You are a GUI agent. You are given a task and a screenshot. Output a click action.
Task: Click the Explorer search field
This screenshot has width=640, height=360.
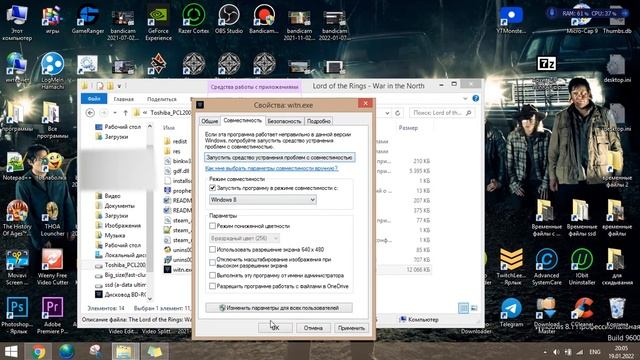pyautogui.click(x=442, y=113)
